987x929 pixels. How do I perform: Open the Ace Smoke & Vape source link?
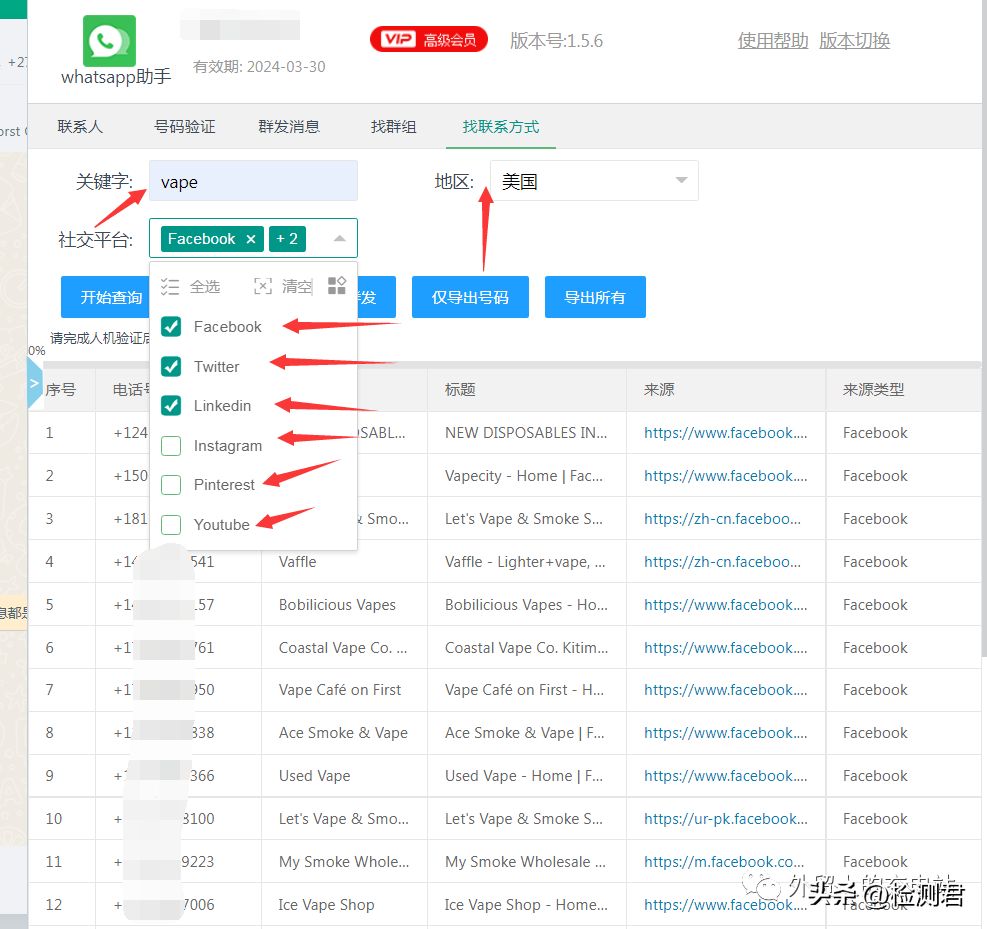coord(725,733)
